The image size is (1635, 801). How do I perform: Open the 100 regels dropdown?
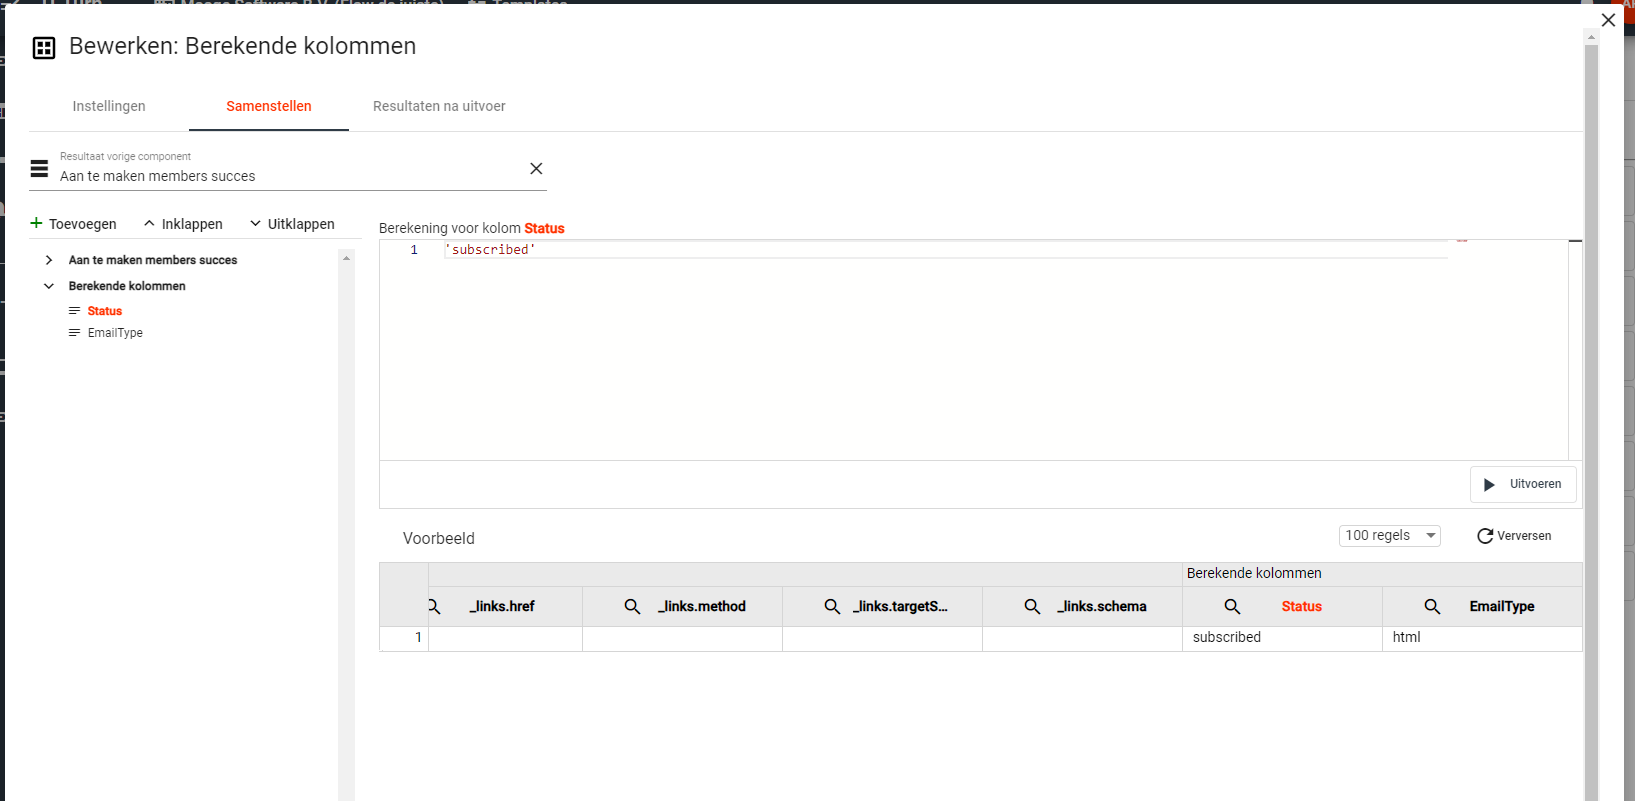(1389, 536)
